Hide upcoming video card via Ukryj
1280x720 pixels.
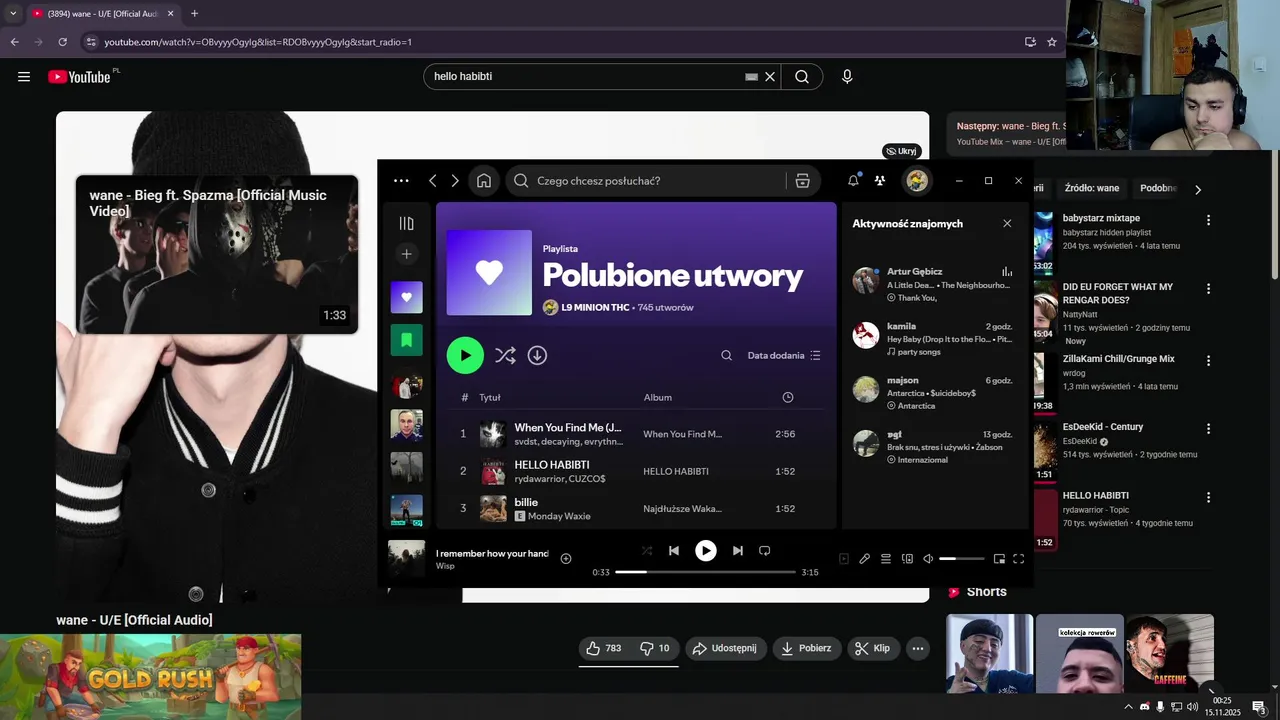[901, 151]
